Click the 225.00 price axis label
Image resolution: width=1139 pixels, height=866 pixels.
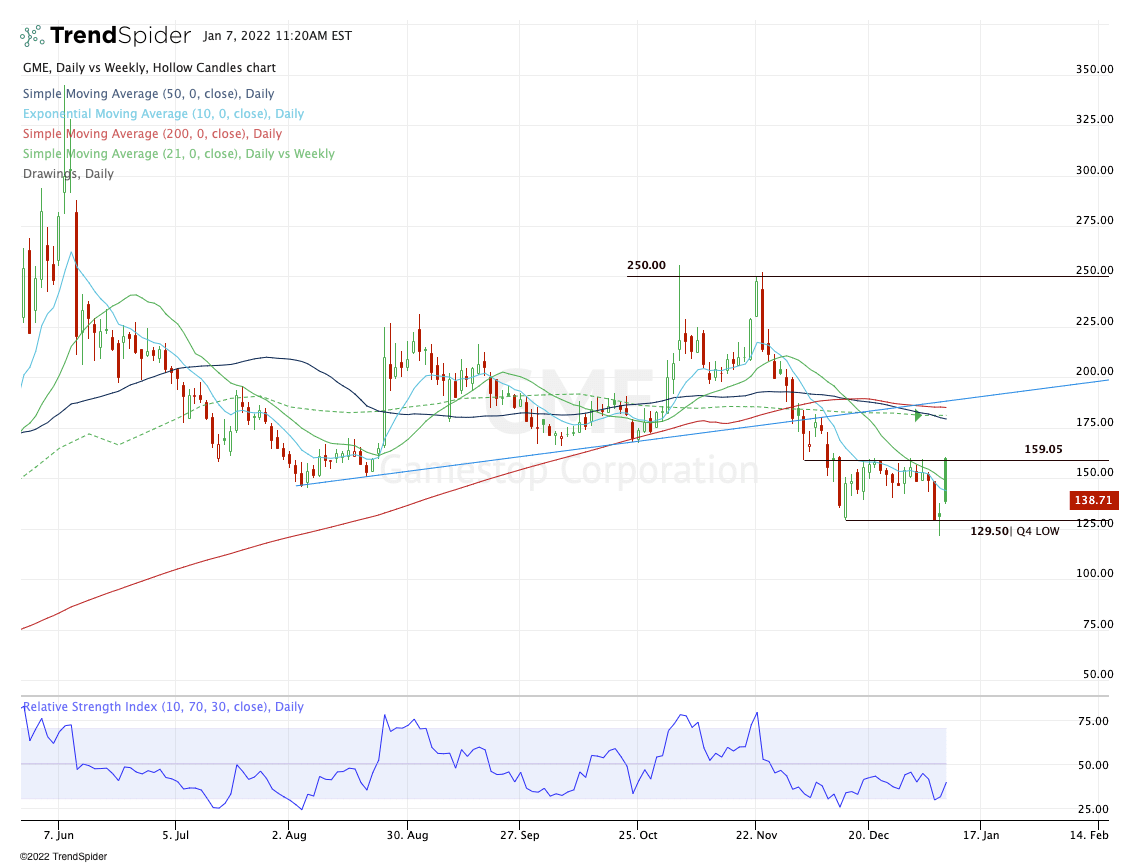pos(1095,321)
